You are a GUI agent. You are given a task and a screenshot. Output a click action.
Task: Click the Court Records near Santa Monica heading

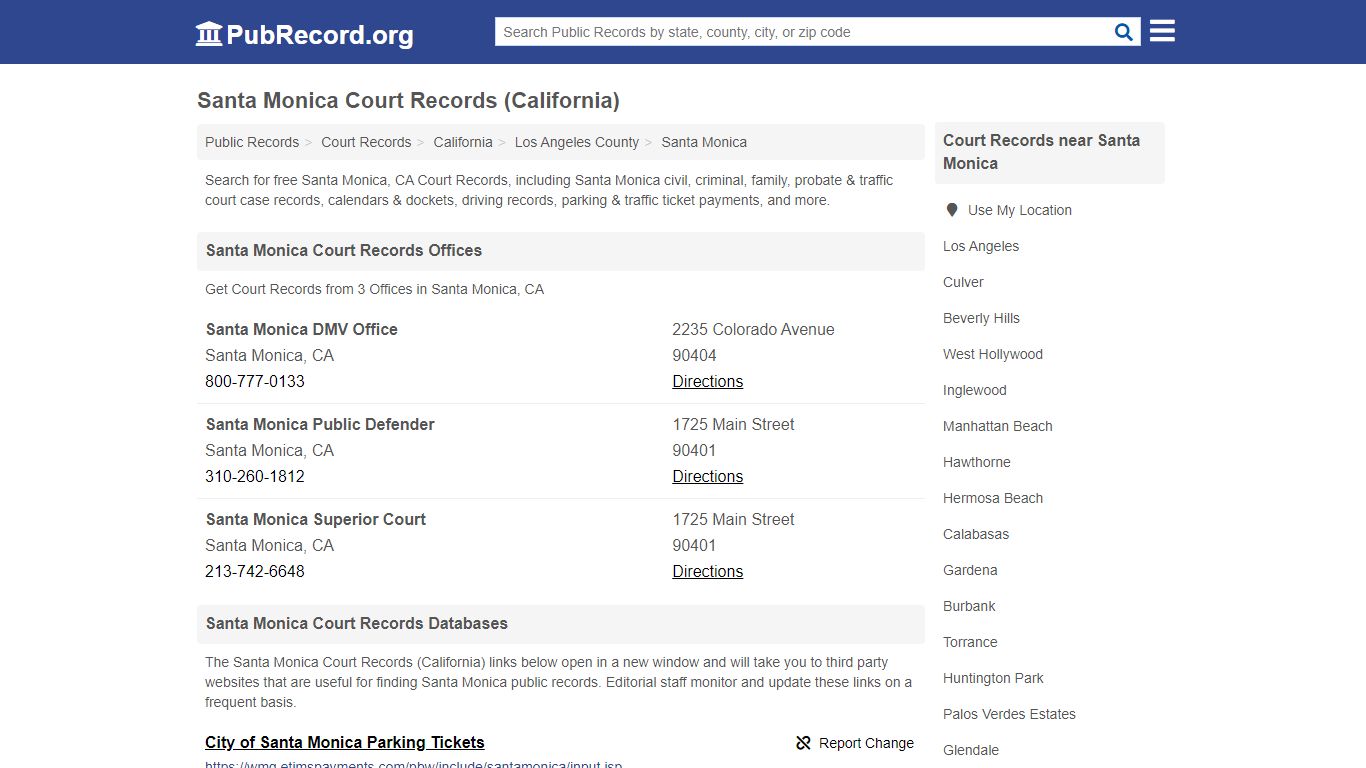click(x=1041, y=152)
